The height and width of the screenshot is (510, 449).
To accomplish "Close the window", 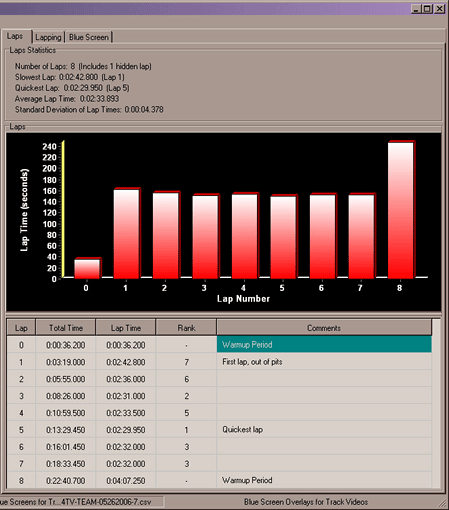I will point(440,9).
